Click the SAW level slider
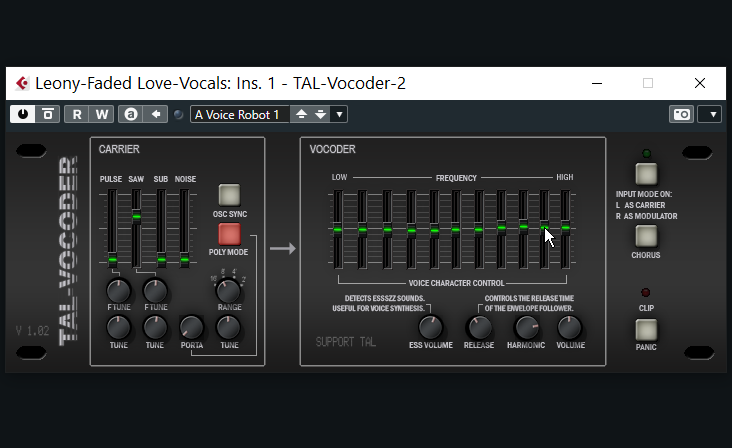The height and width of the screenshot is (448, 732). pyautogui.click(x=136, y=217)
